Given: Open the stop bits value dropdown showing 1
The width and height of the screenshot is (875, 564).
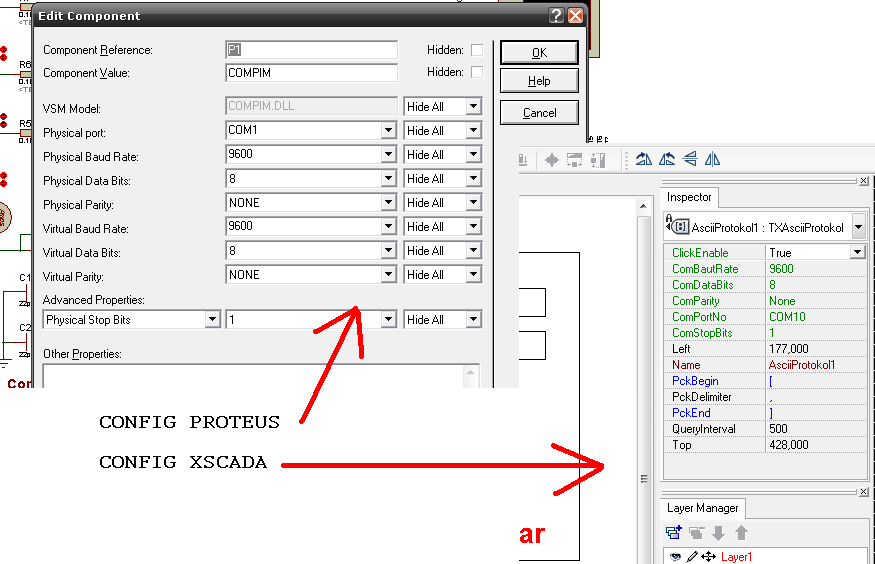Looking at the screenshot, I should coord(389,320).
